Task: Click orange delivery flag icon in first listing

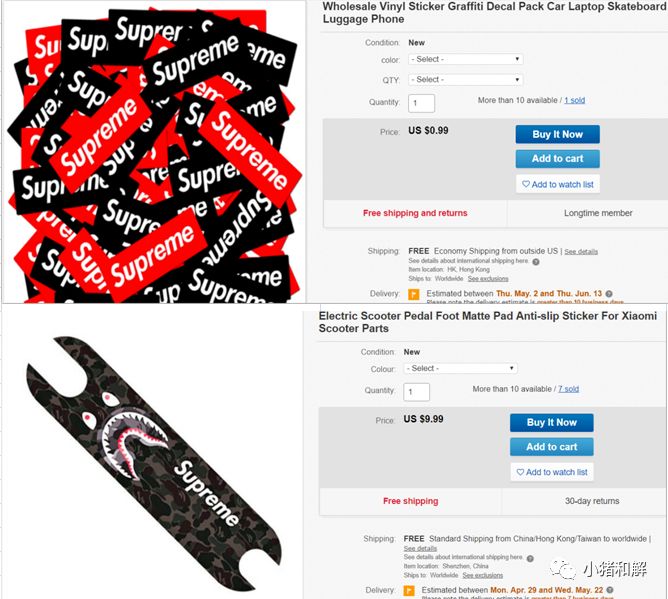Action: 413,294
